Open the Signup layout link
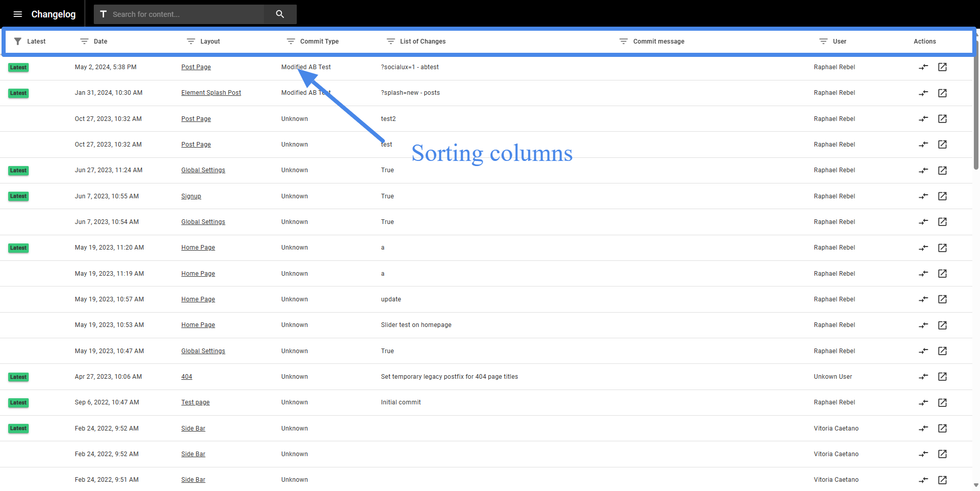Screen dimensions: 980x491 191,196
